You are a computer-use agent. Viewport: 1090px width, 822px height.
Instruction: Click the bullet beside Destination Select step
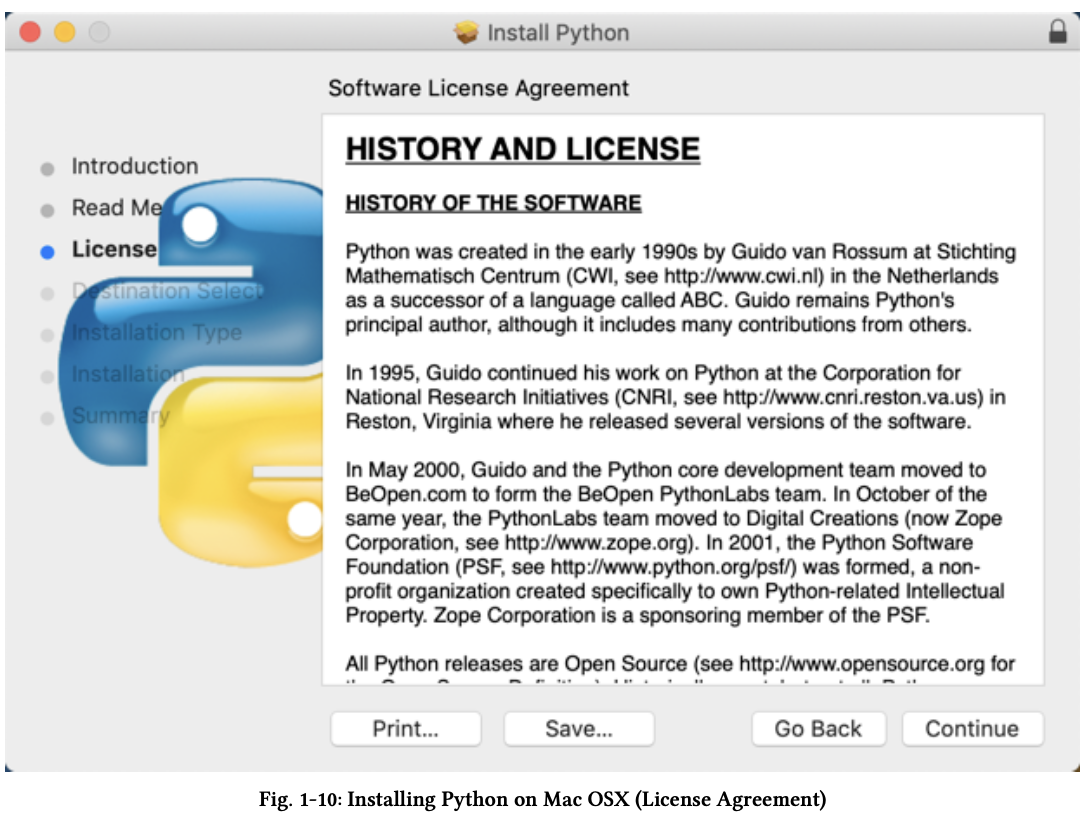coord(47,291)
